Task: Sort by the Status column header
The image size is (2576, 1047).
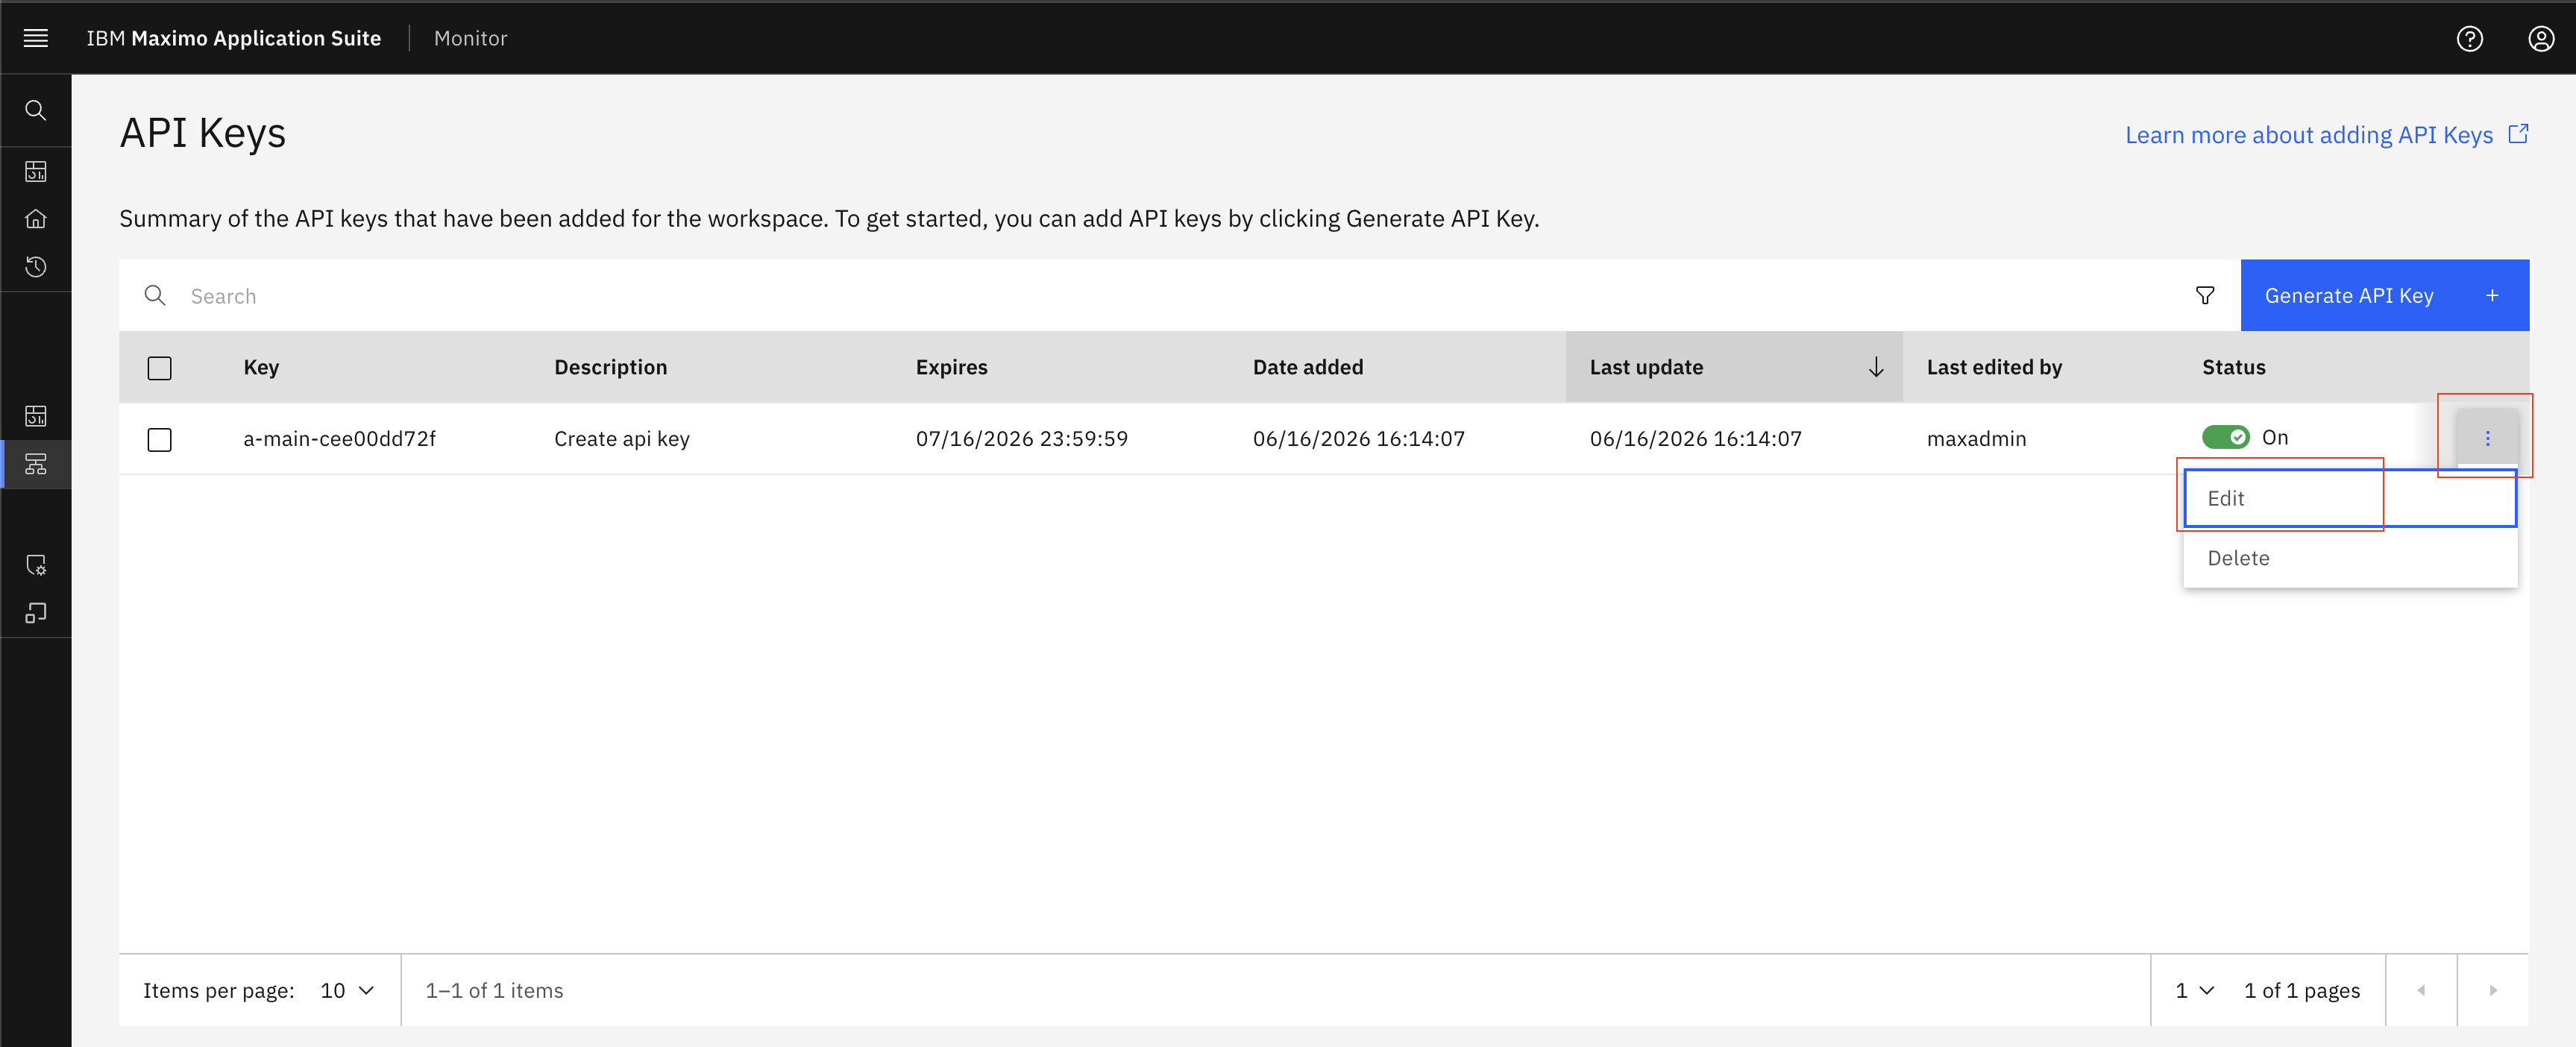Action: click(x=2233, y=367)
